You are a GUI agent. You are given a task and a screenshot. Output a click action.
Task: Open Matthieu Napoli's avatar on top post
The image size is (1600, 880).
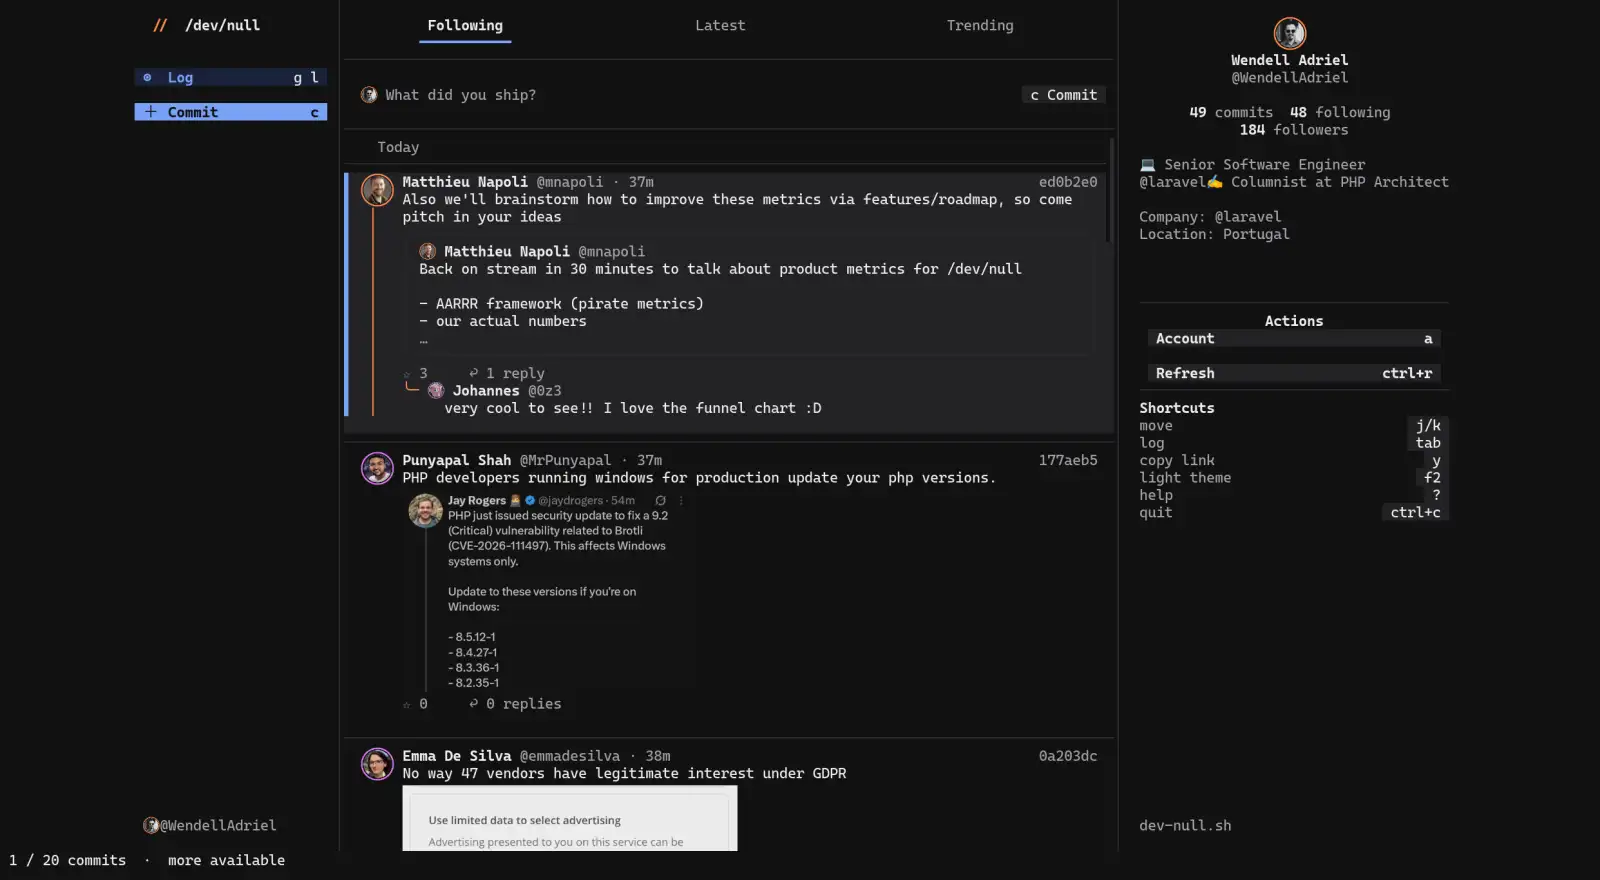click(377, 190)
